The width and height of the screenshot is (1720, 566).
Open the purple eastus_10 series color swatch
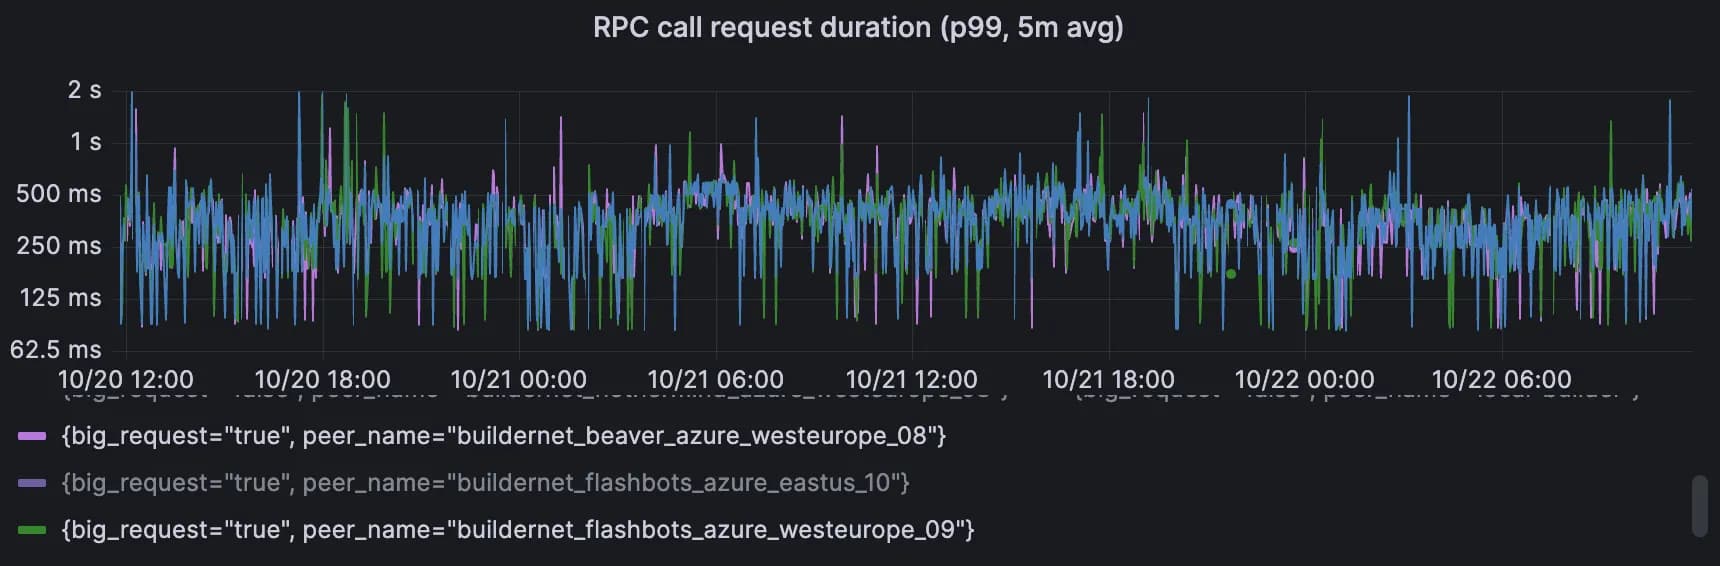coord(32,483)
